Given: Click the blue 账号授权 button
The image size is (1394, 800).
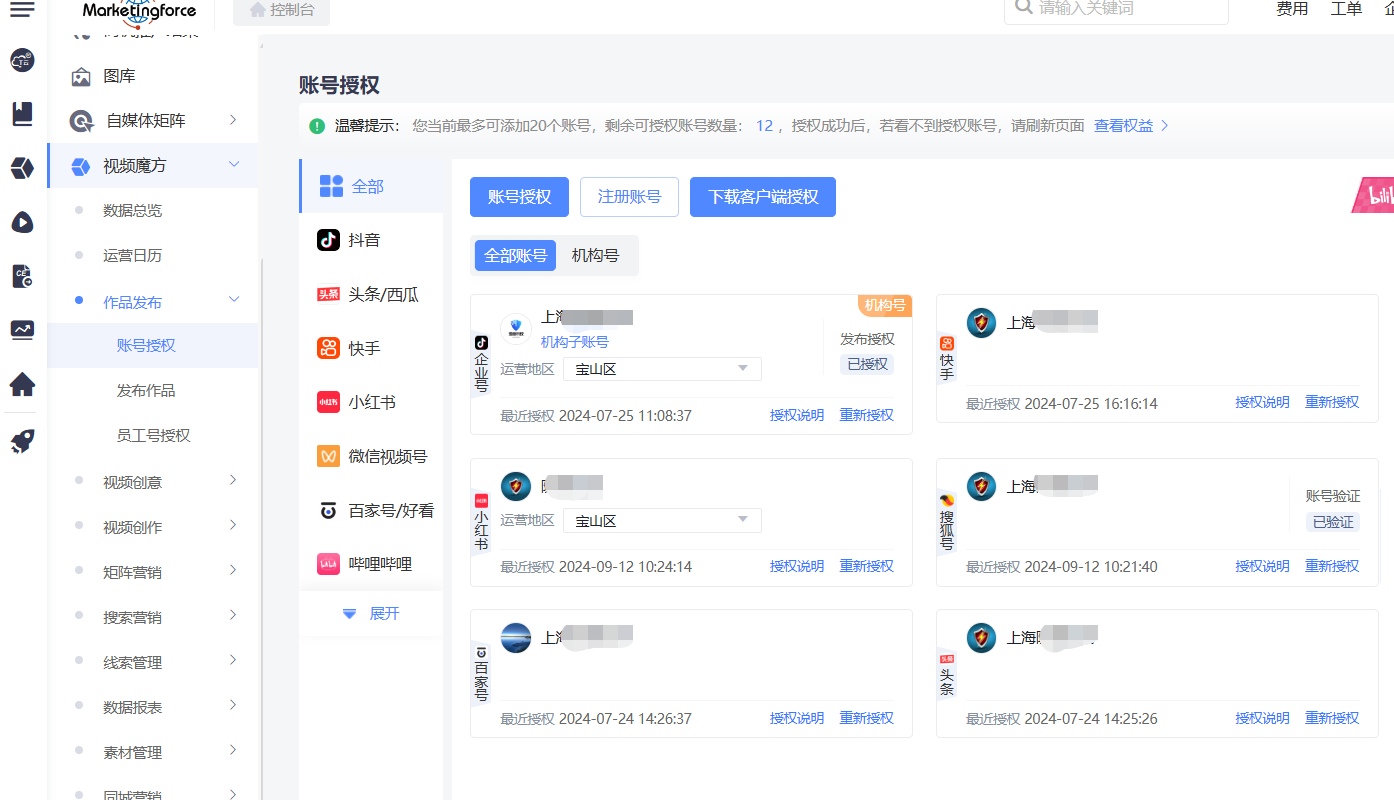Looking at the screenshot, I should (519, 197).
